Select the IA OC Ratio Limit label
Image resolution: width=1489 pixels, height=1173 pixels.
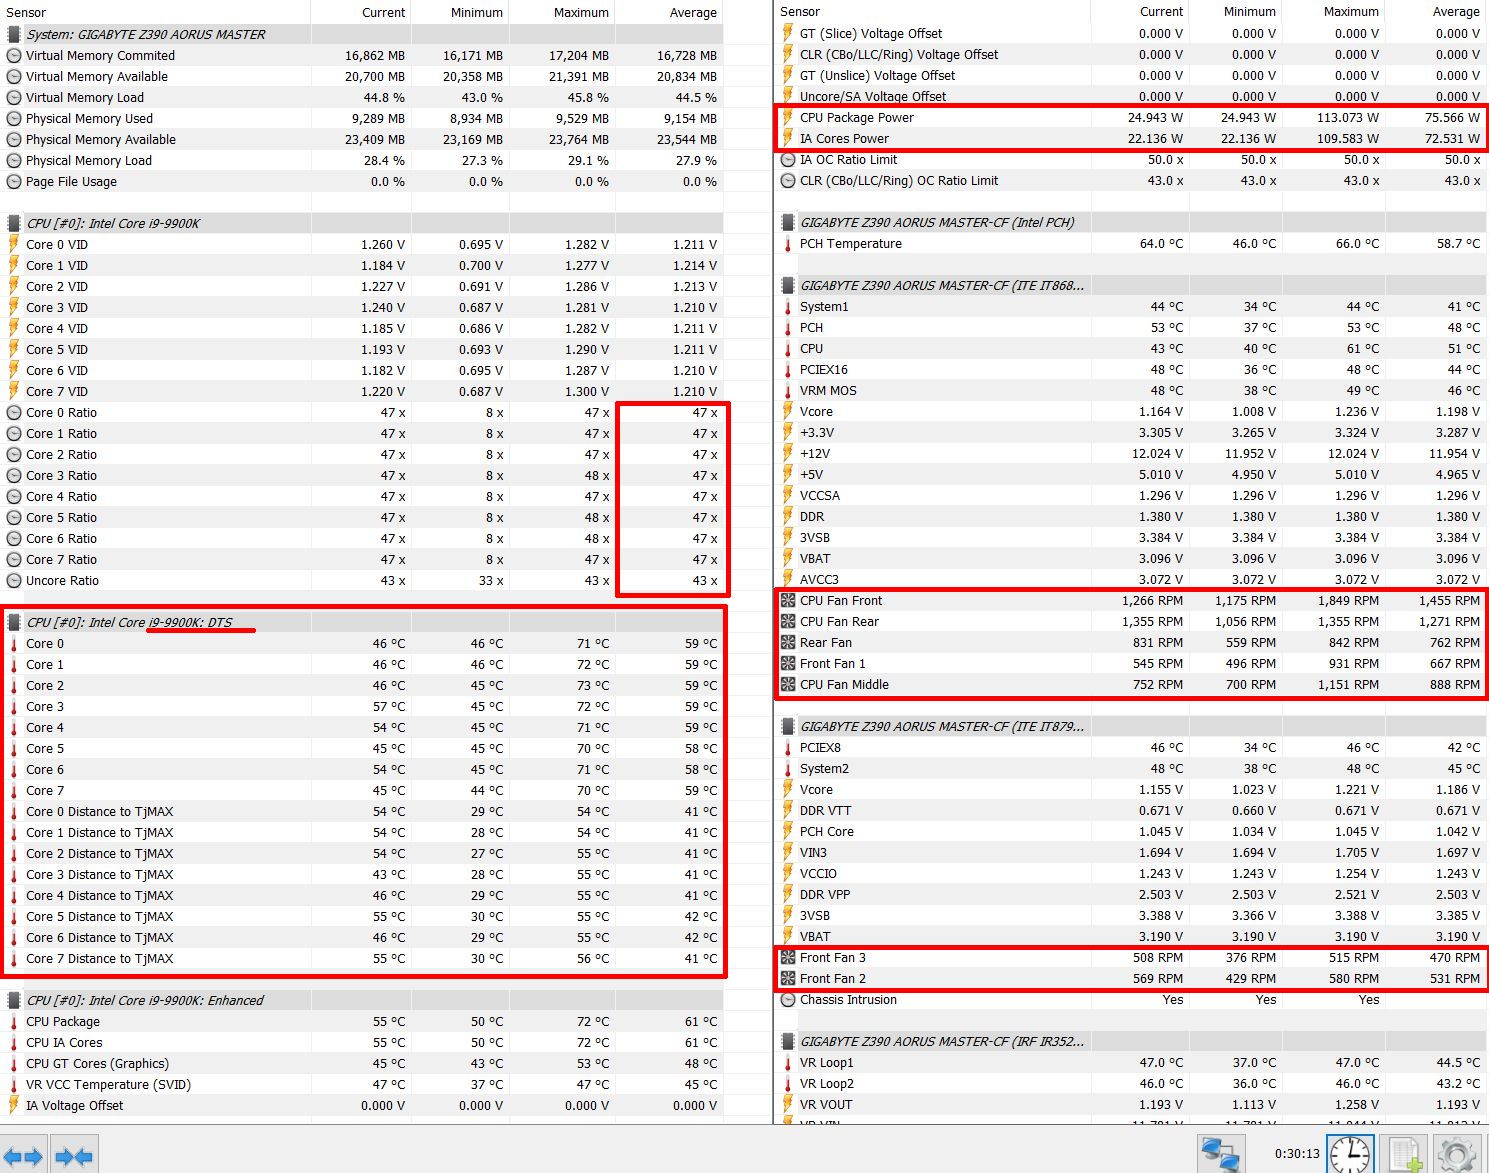848,159
